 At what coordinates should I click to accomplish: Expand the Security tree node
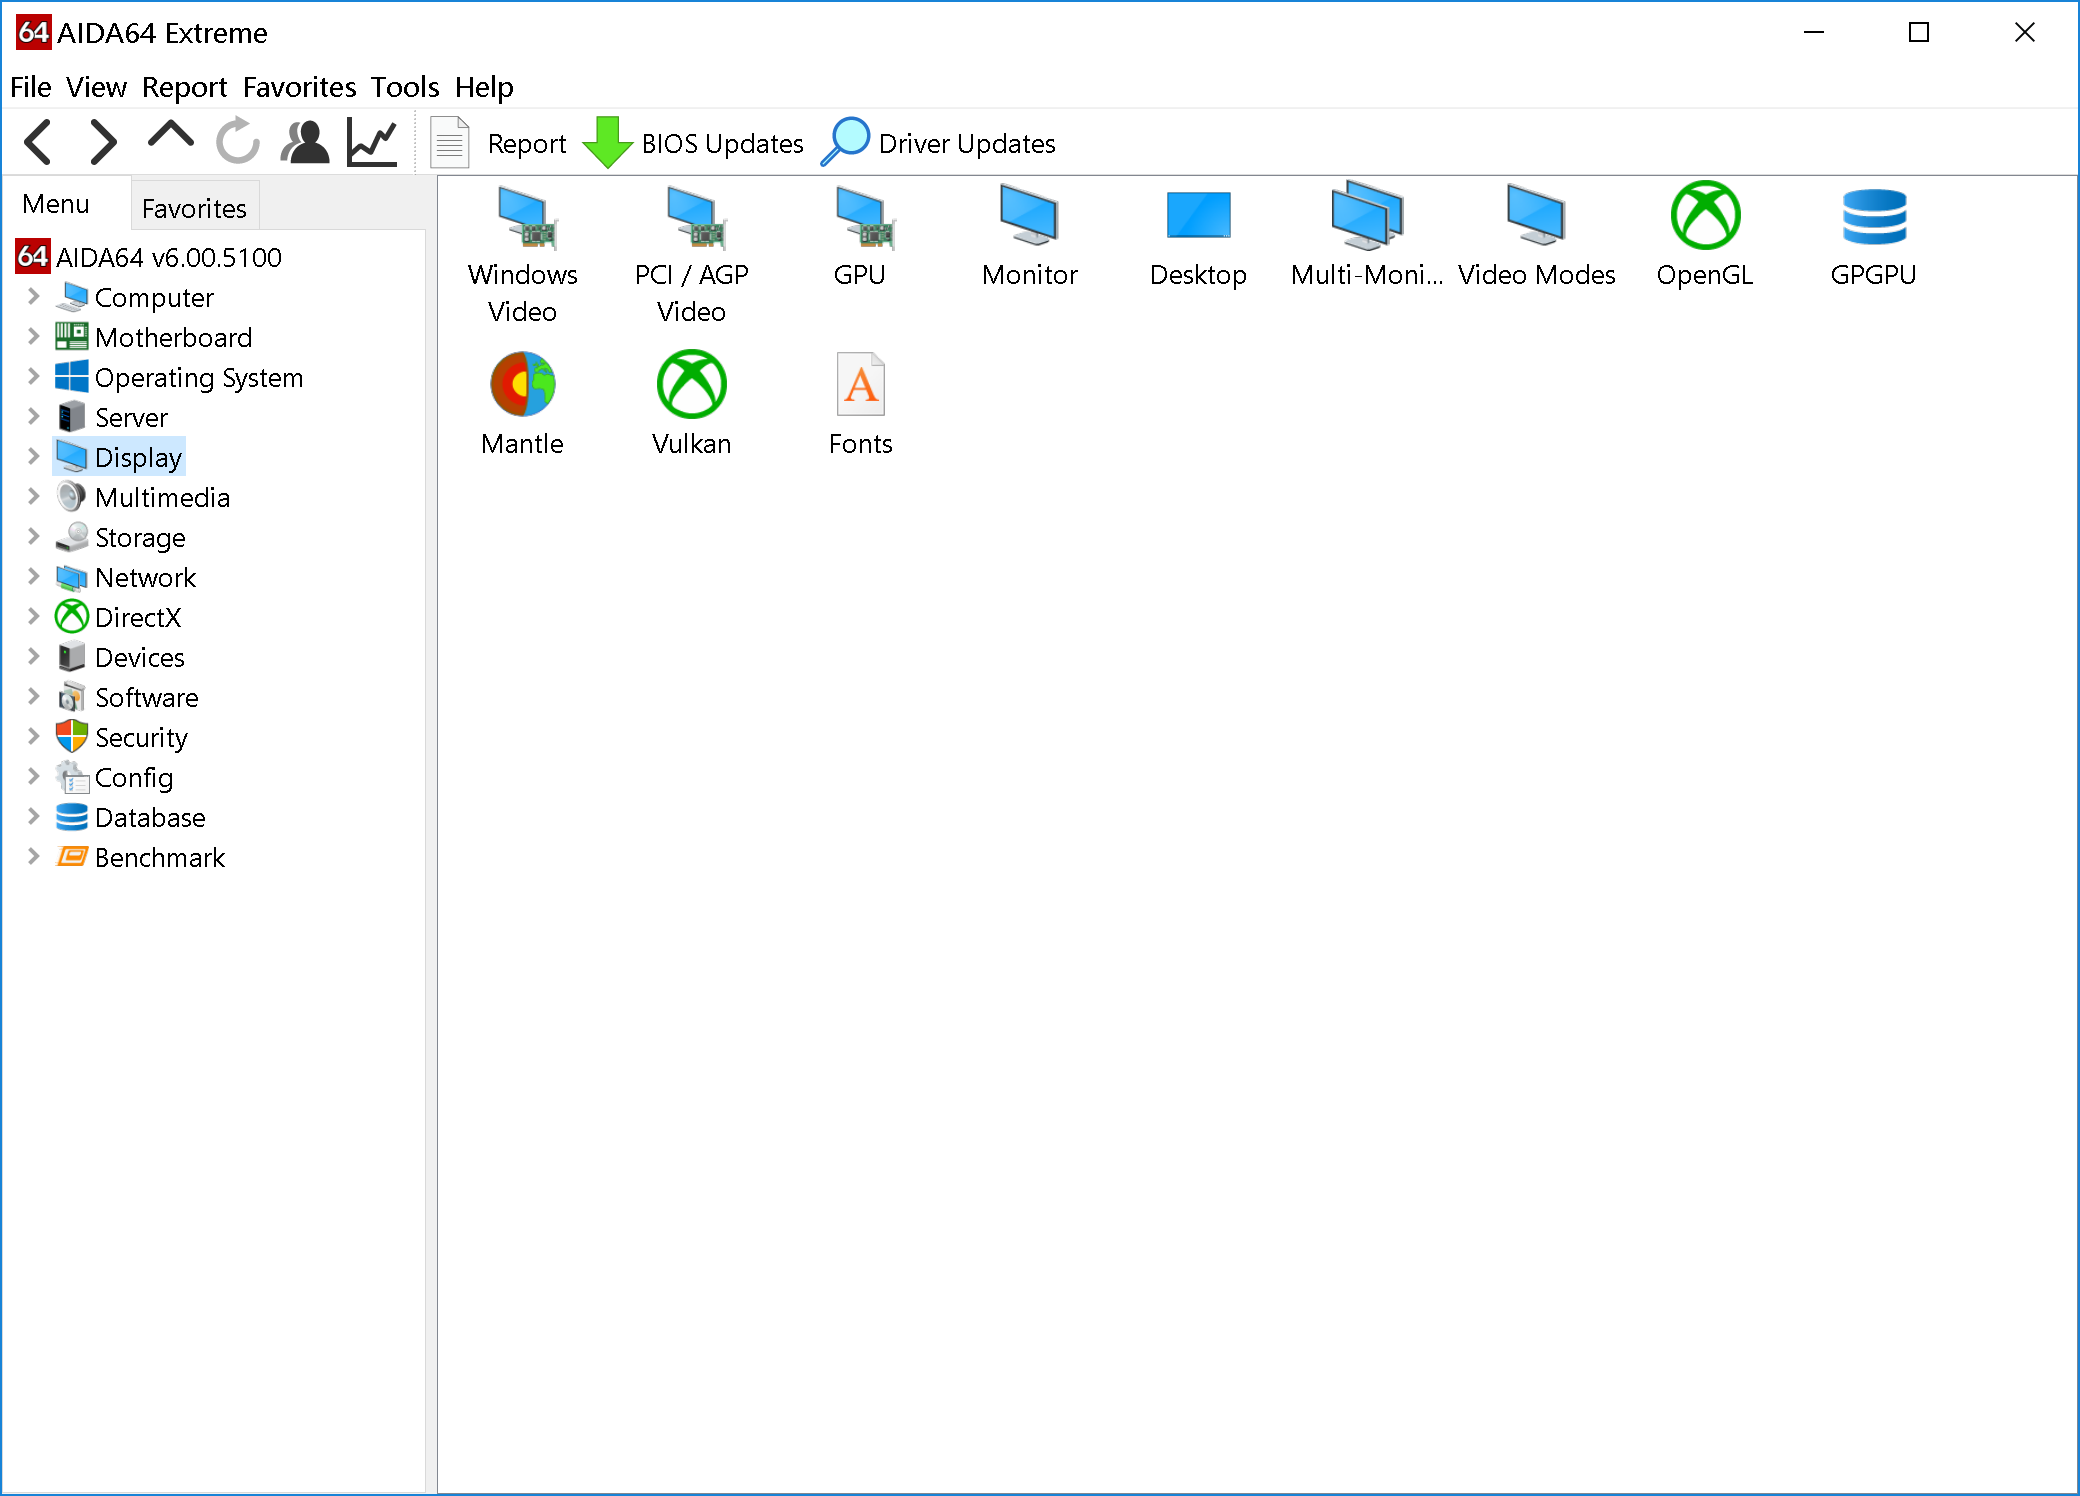point(34,736)
